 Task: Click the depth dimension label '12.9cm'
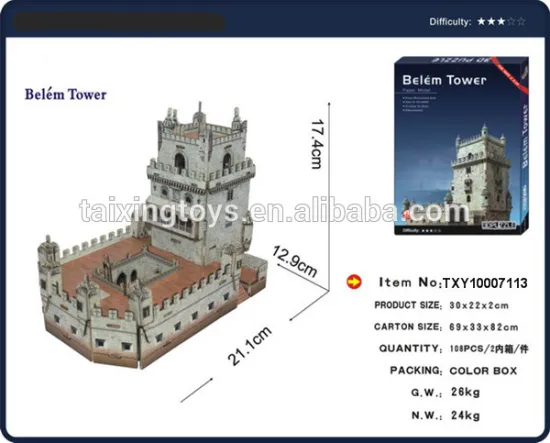click(295, 262)
